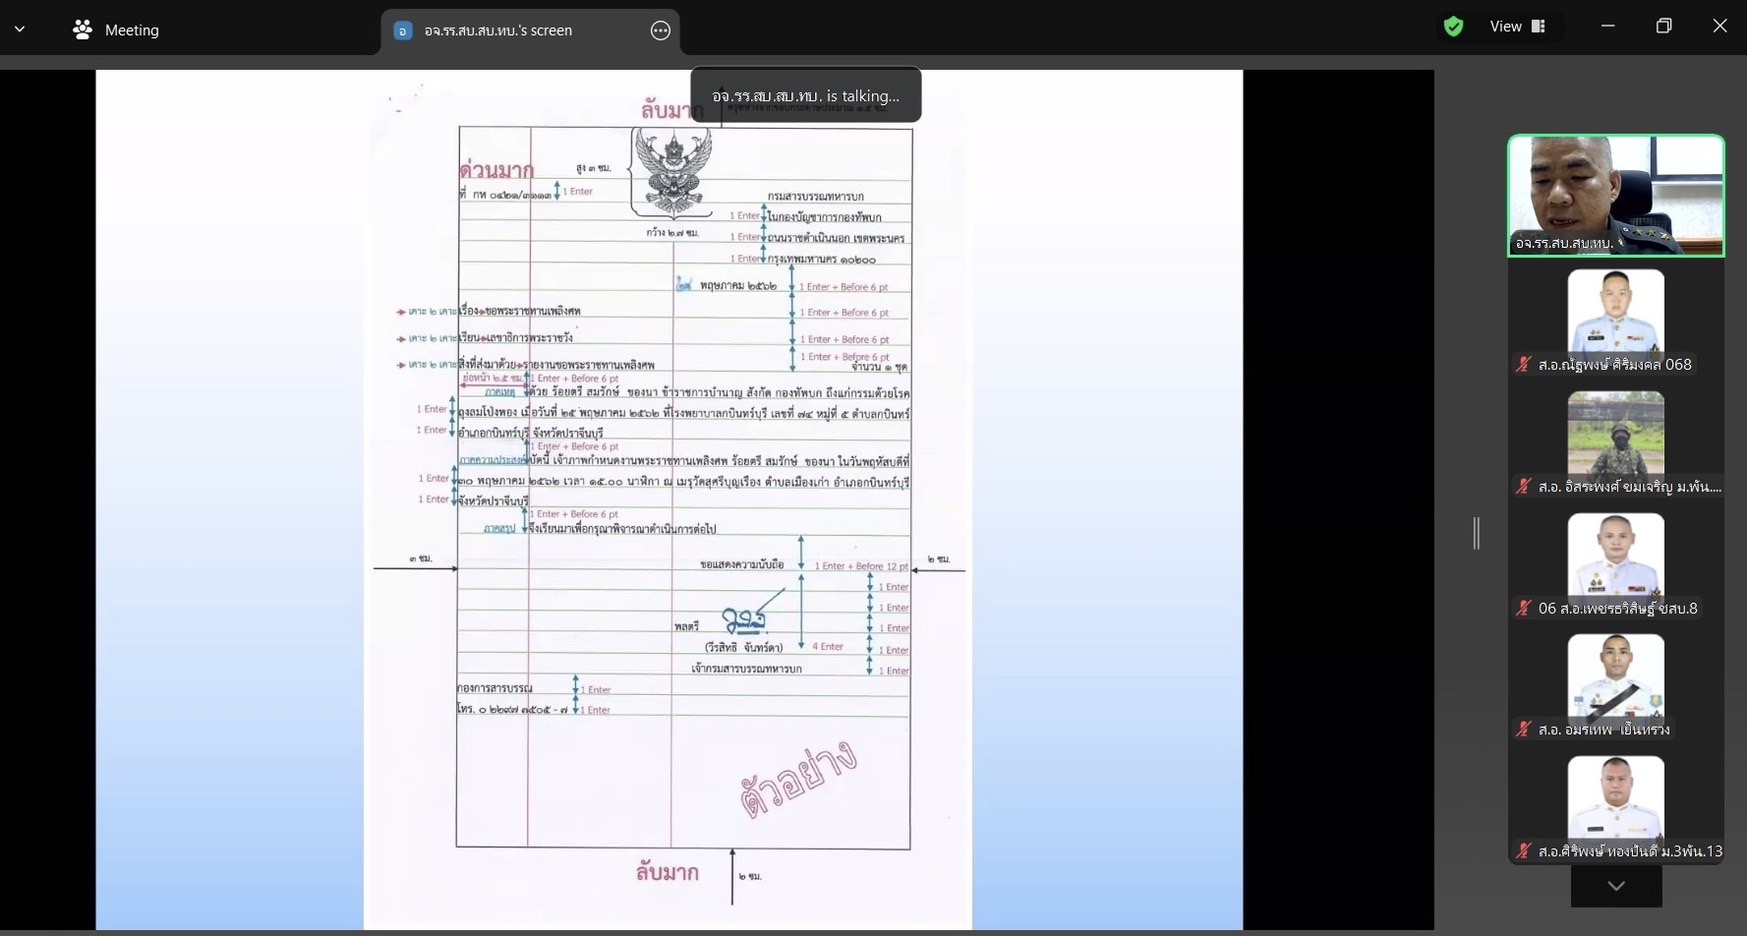Screen dimensions: 1747x936
Task: Grab the side panel resize handle
Action: pos(1476,533)
